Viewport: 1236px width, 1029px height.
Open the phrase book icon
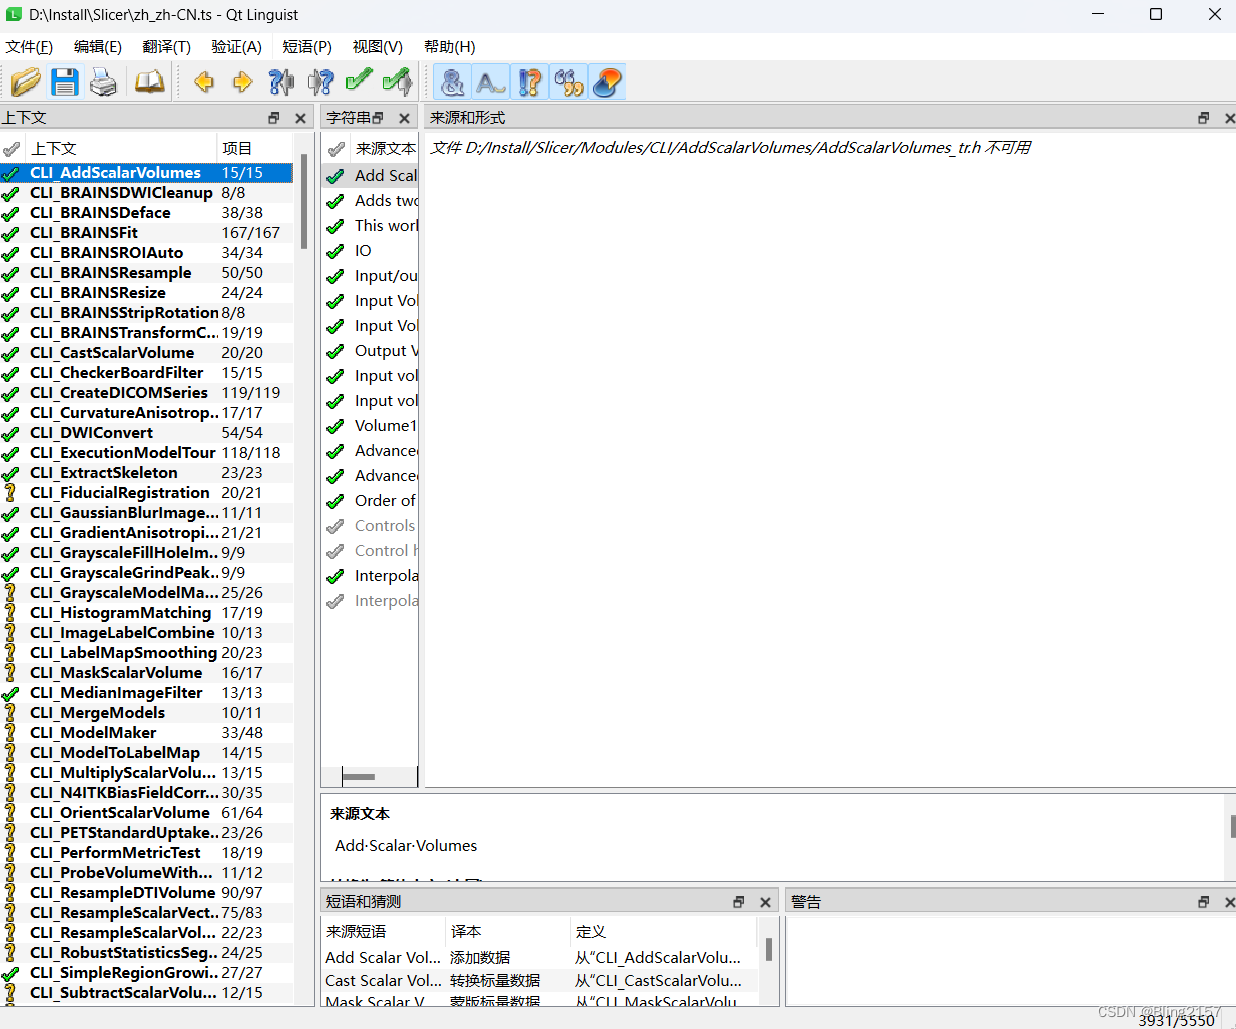pos(149,82)
